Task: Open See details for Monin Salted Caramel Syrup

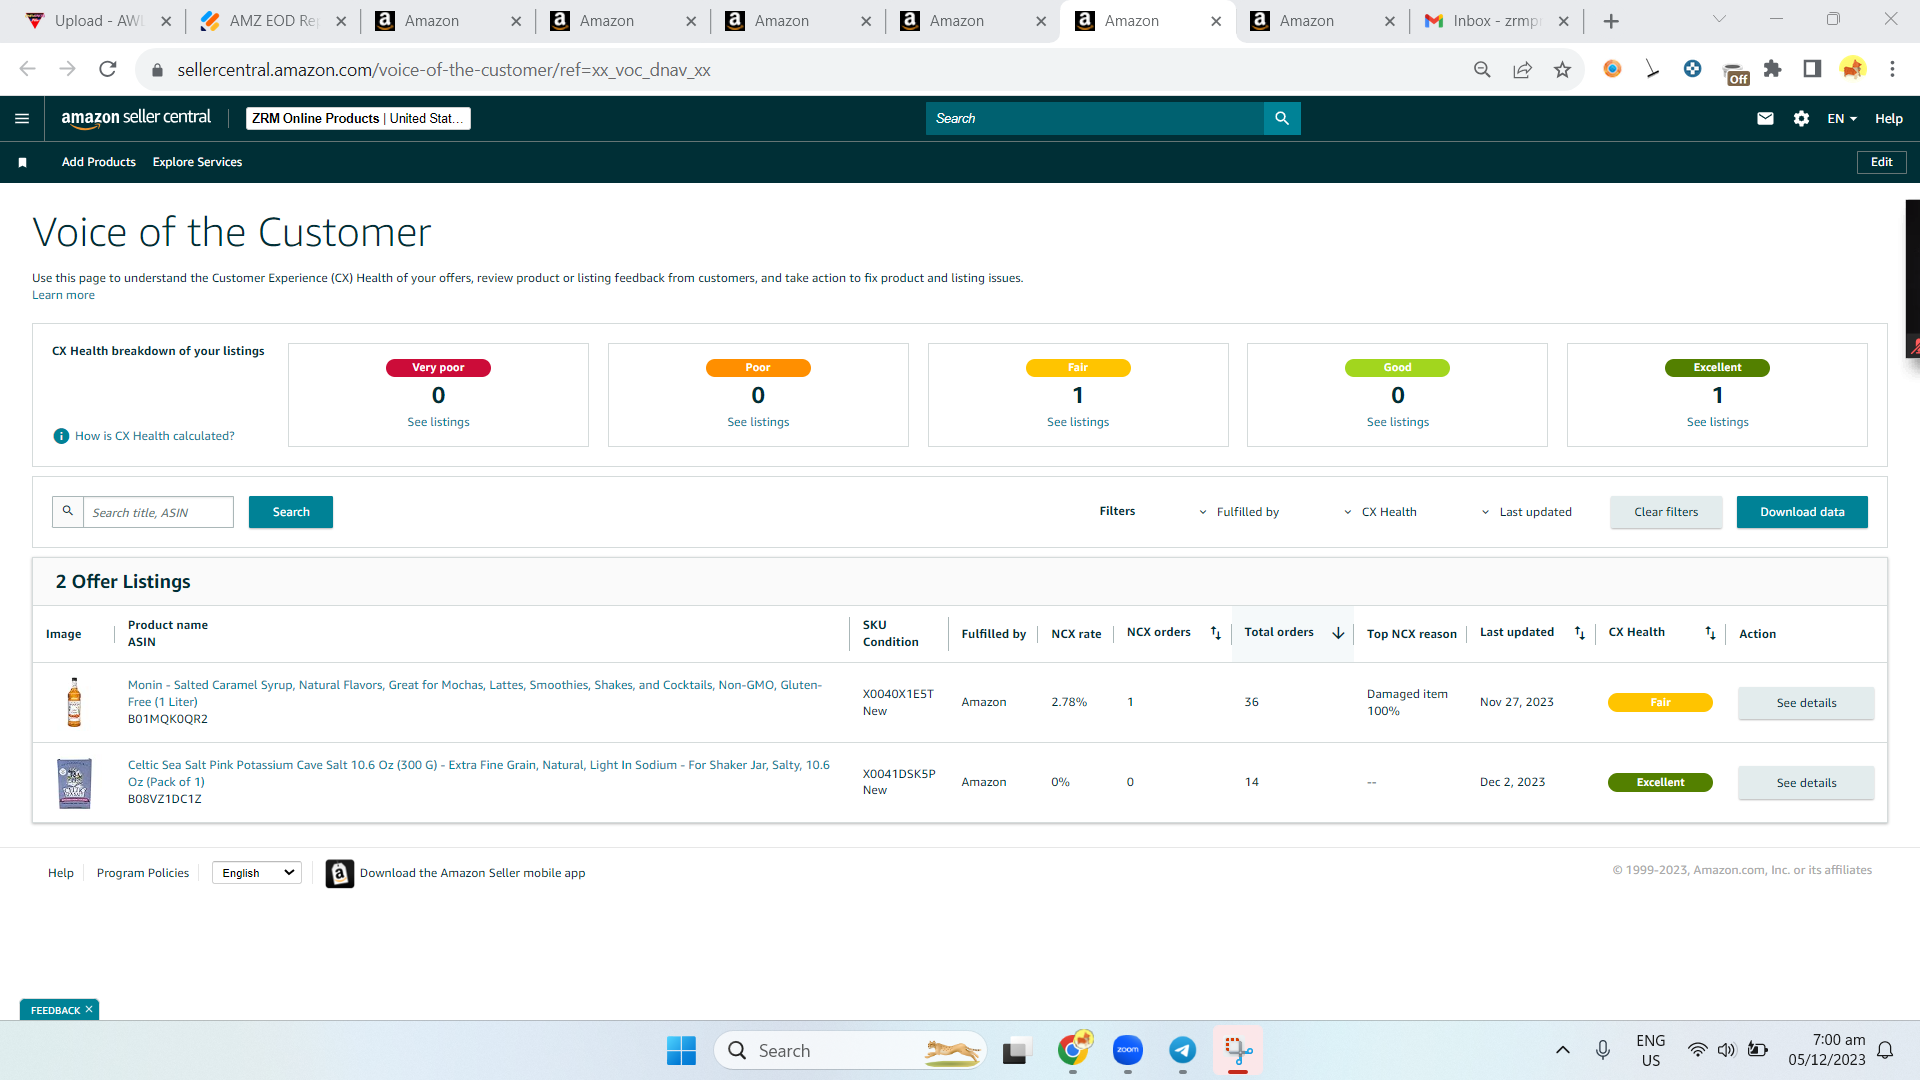Action: pos(1806,703)
